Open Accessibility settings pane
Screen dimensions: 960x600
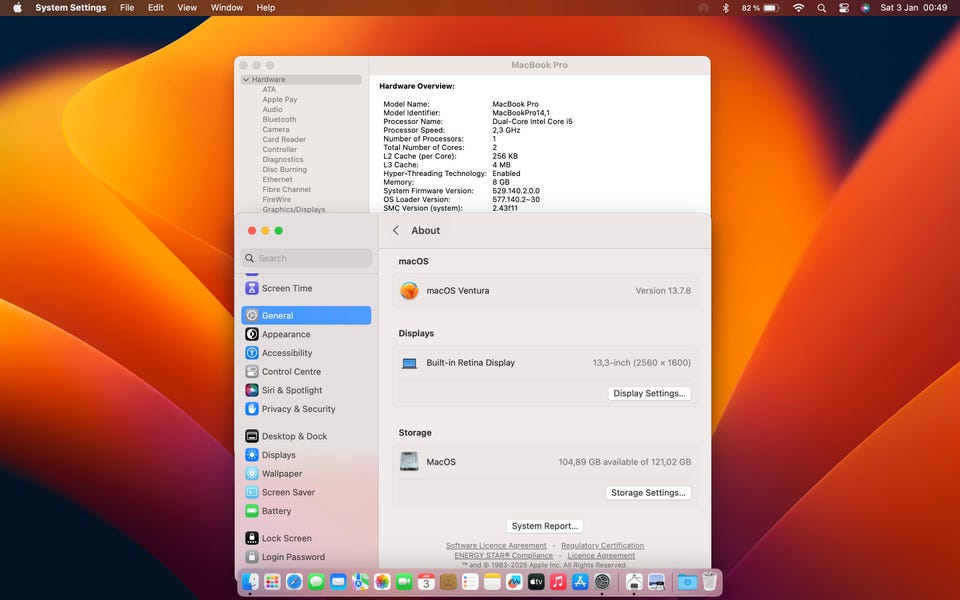287,353
